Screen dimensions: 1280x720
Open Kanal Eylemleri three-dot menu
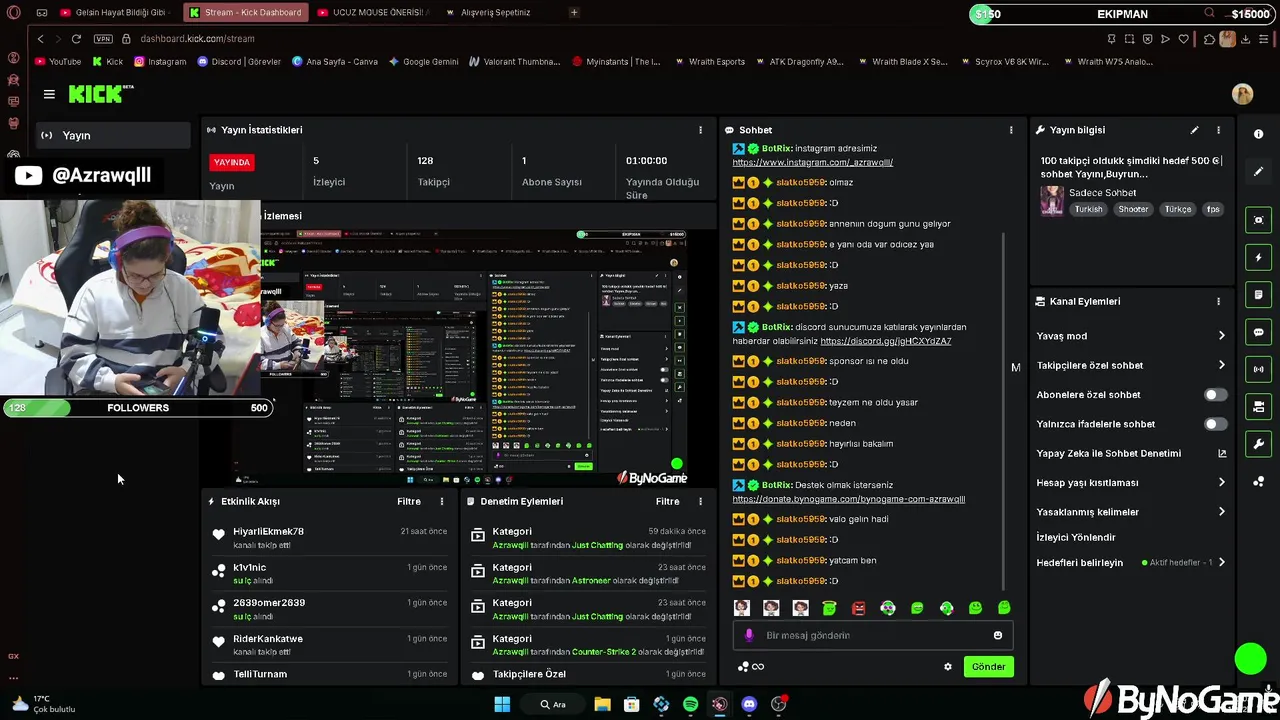(1218, 301)
